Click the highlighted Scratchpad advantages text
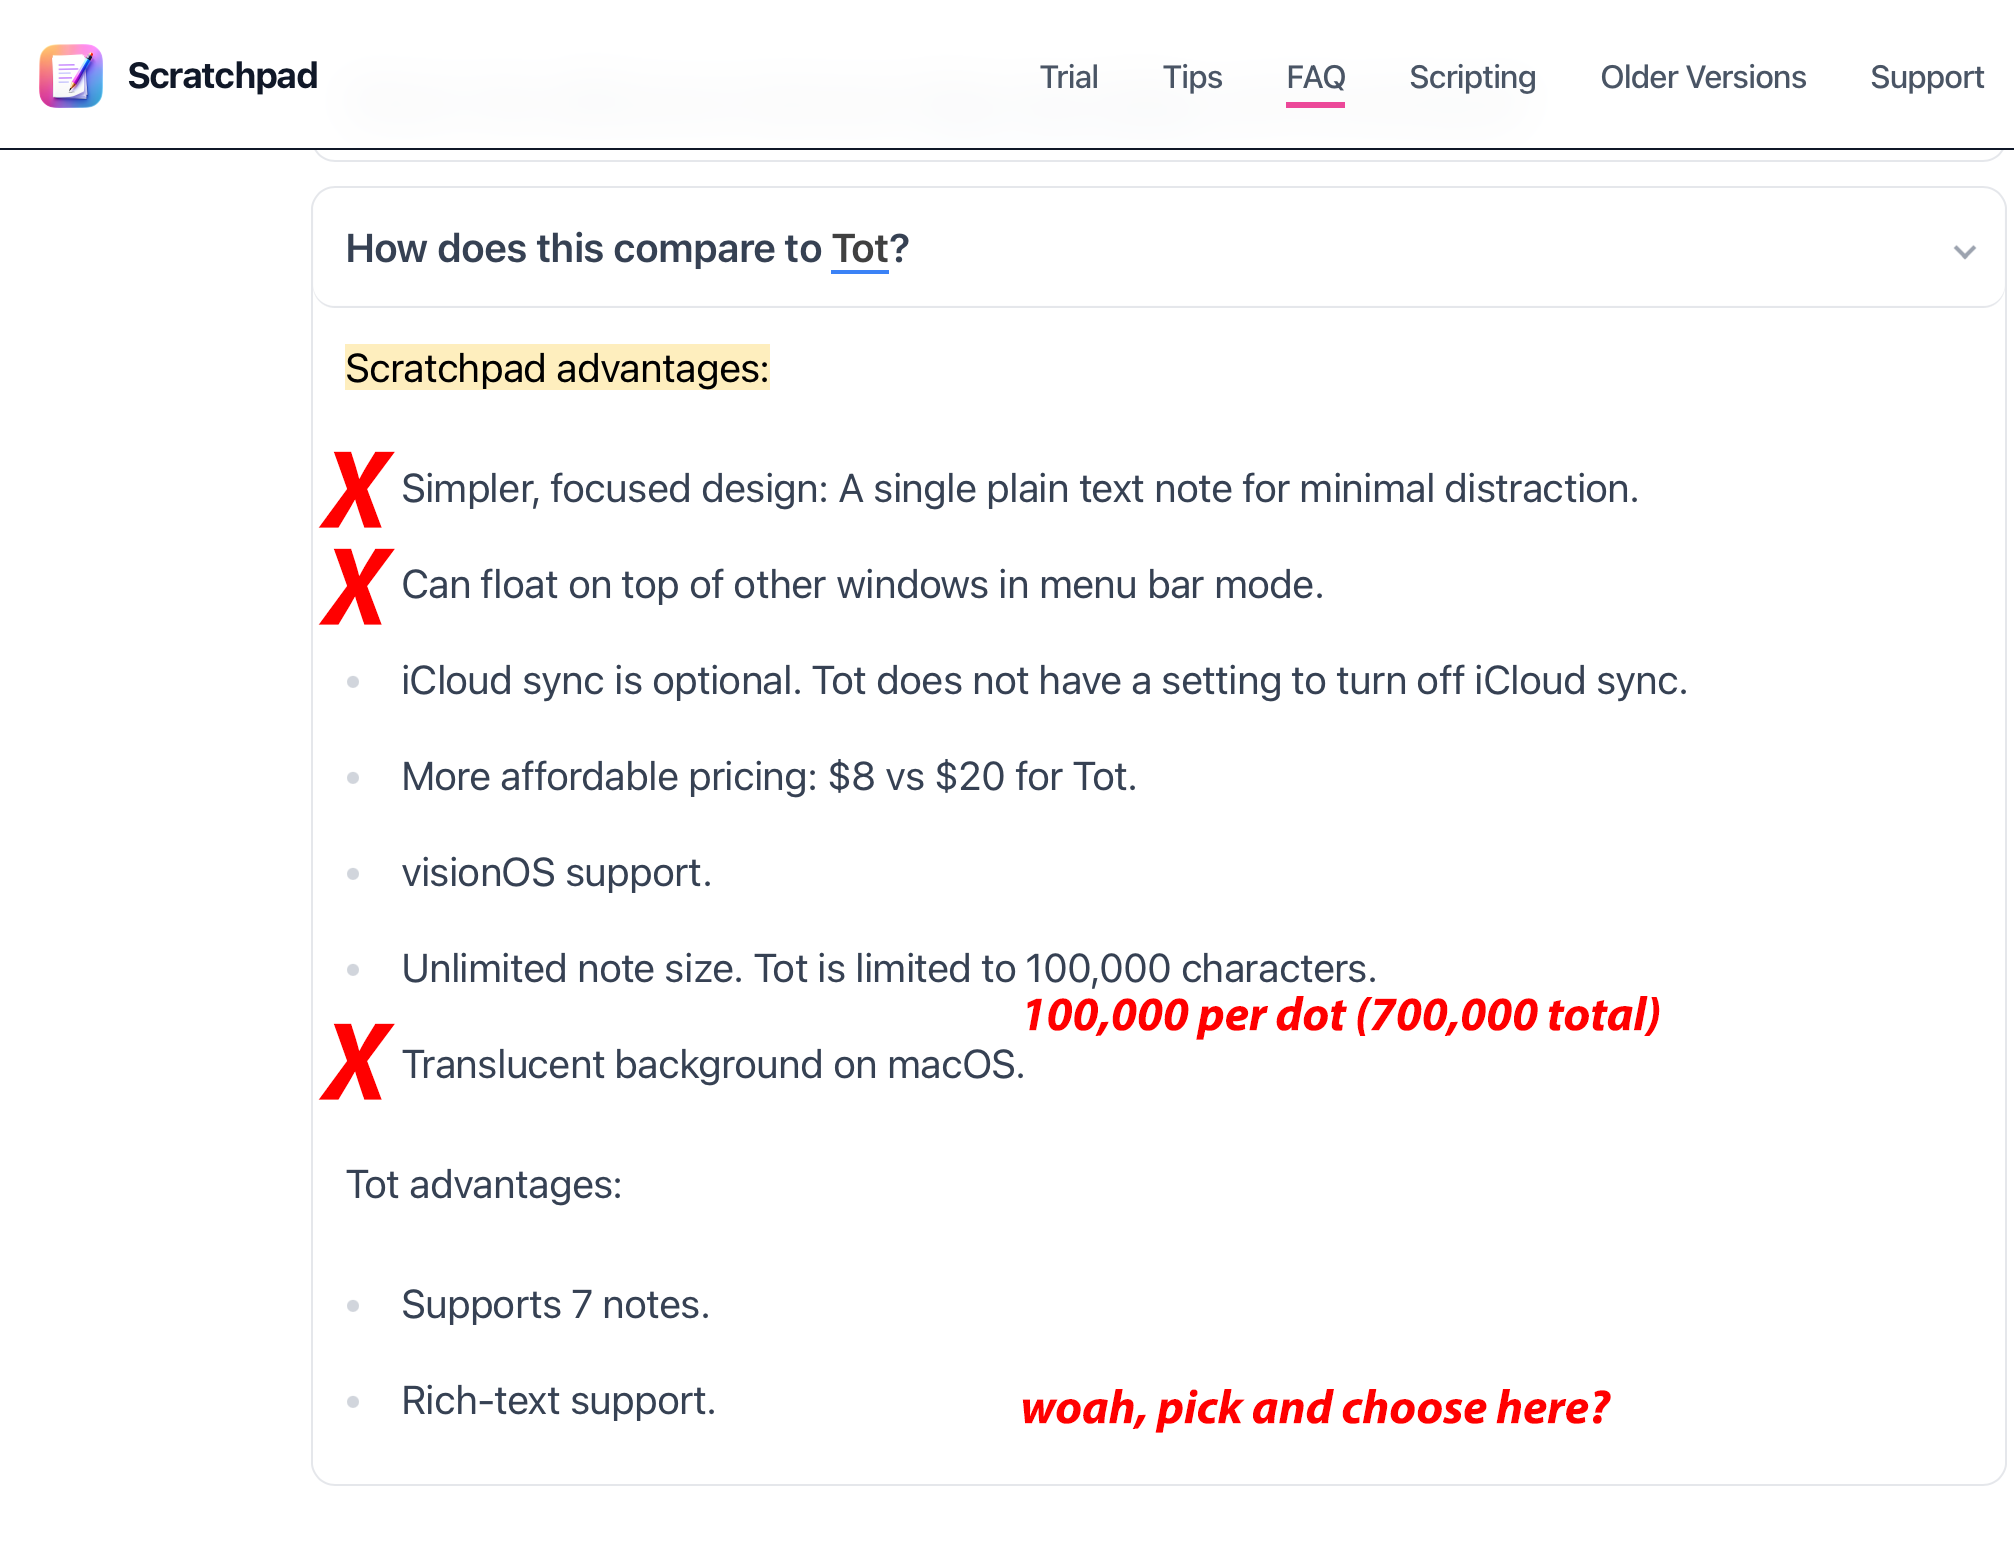 coord(557,368)
